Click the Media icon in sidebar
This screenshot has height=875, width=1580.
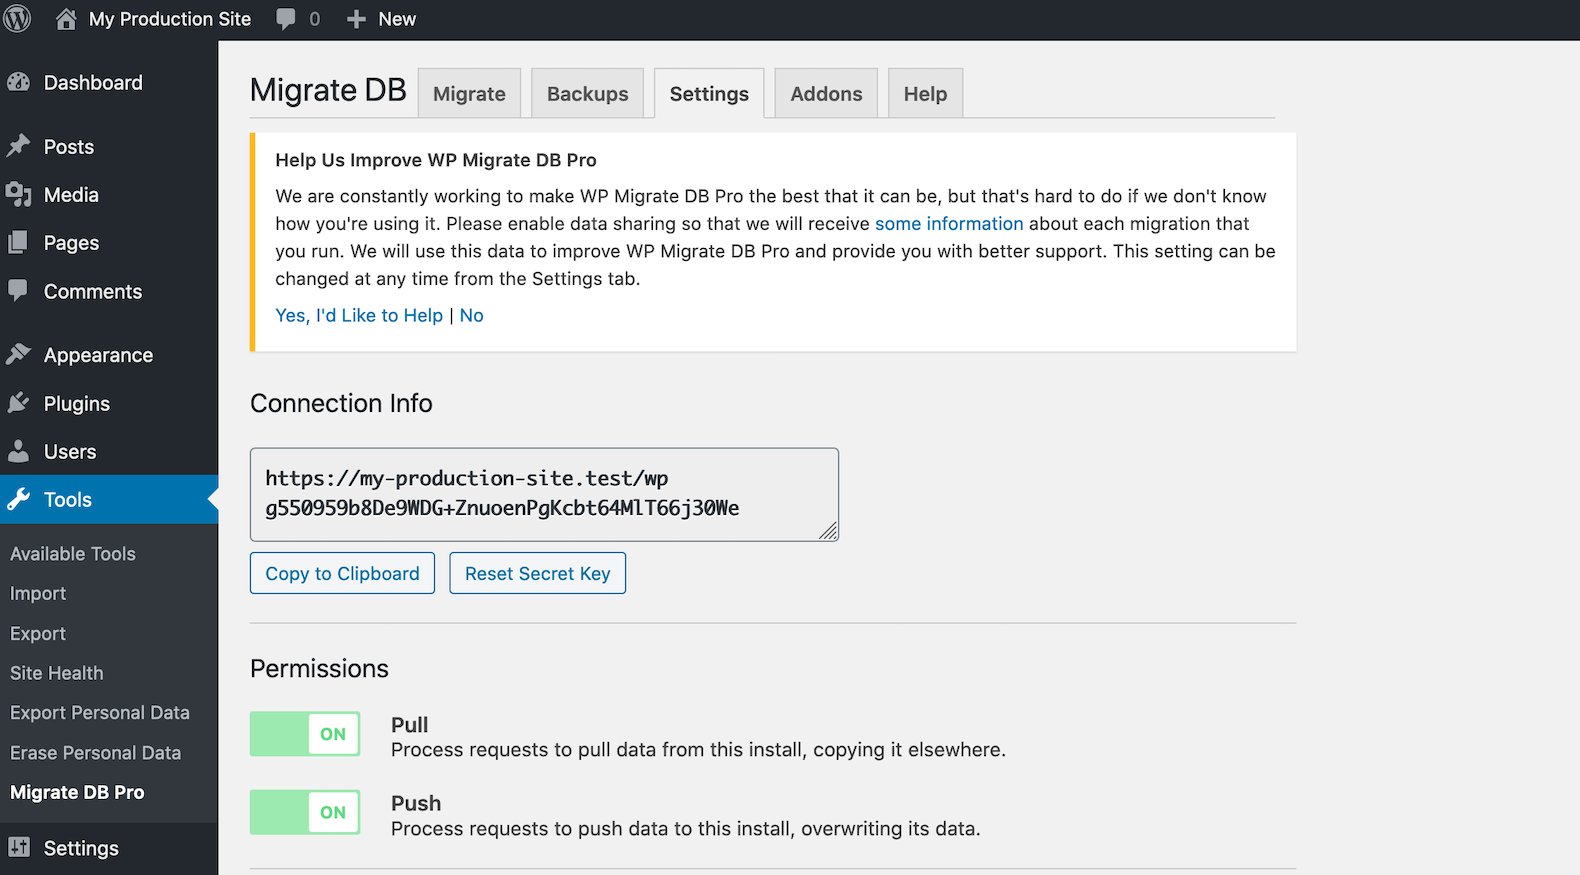coord(19,195)
